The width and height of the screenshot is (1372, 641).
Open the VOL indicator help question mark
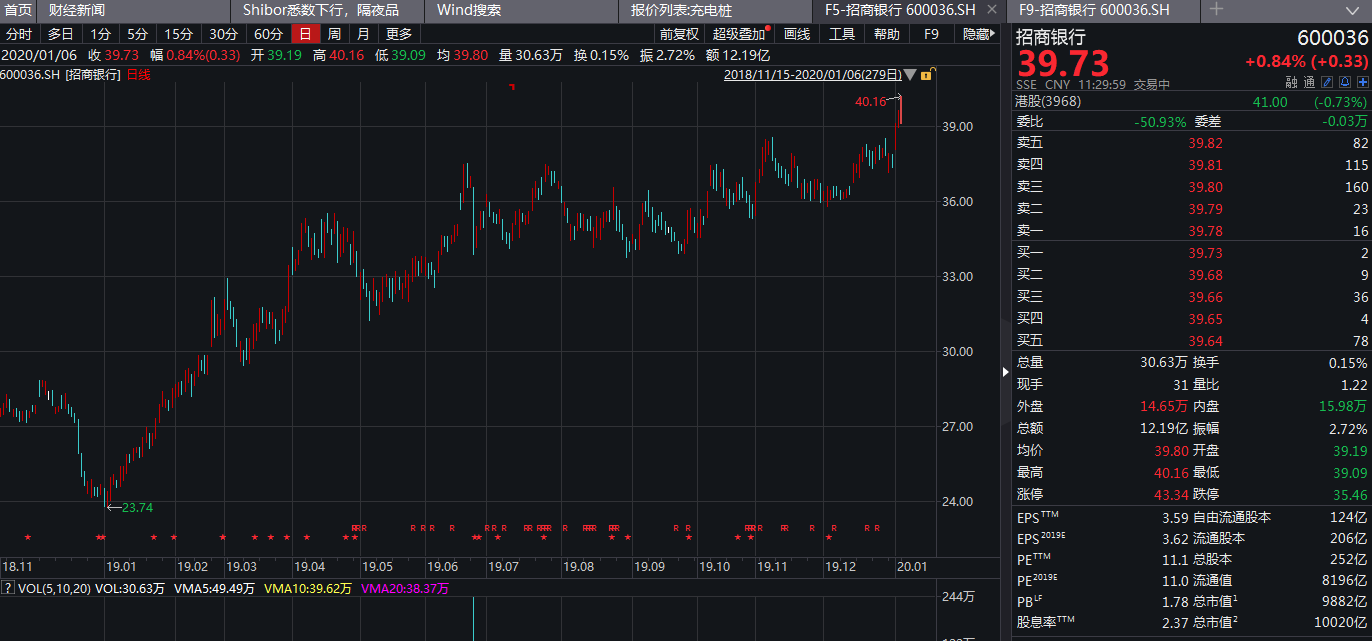coord(8,589)
